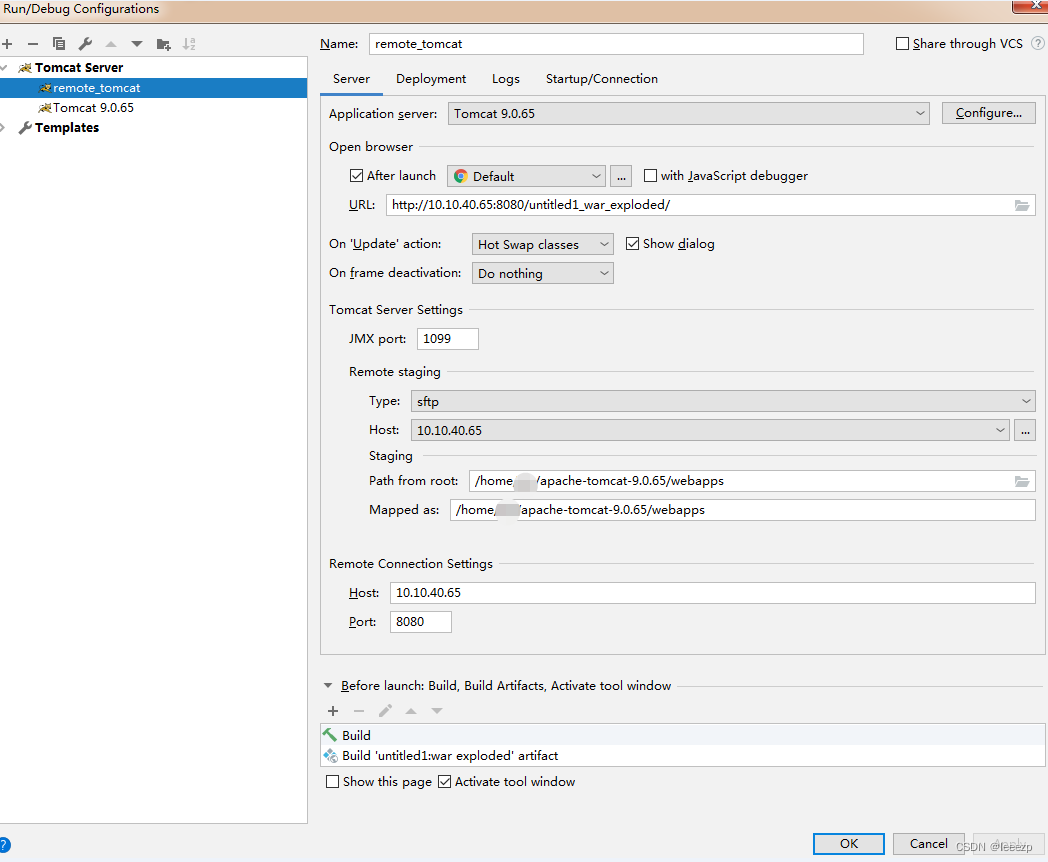Click the Templates wrench icon
This screenshot has width=1048, height=862.
coord(25,128)
